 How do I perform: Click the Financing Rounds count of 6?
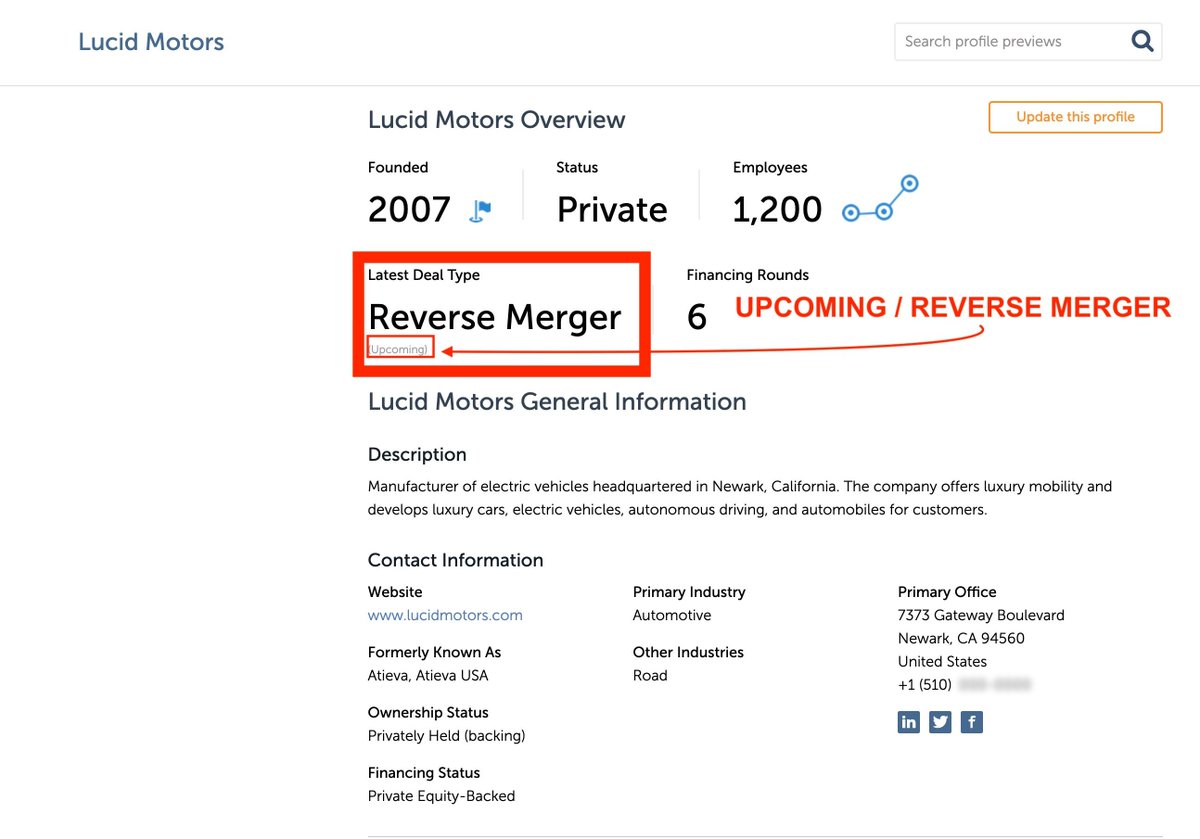tap(696, 315)
